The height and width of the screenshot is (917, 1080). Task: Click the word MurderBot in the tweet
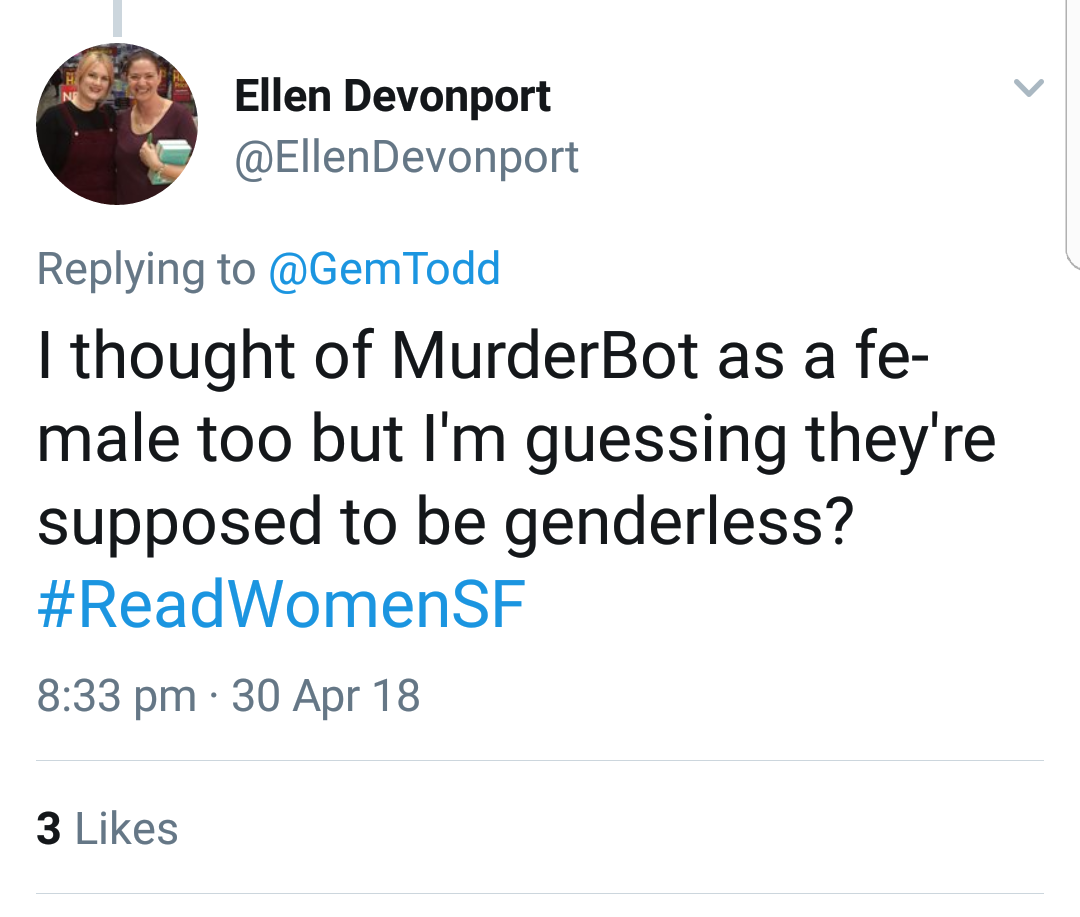[x=545, y=357]
